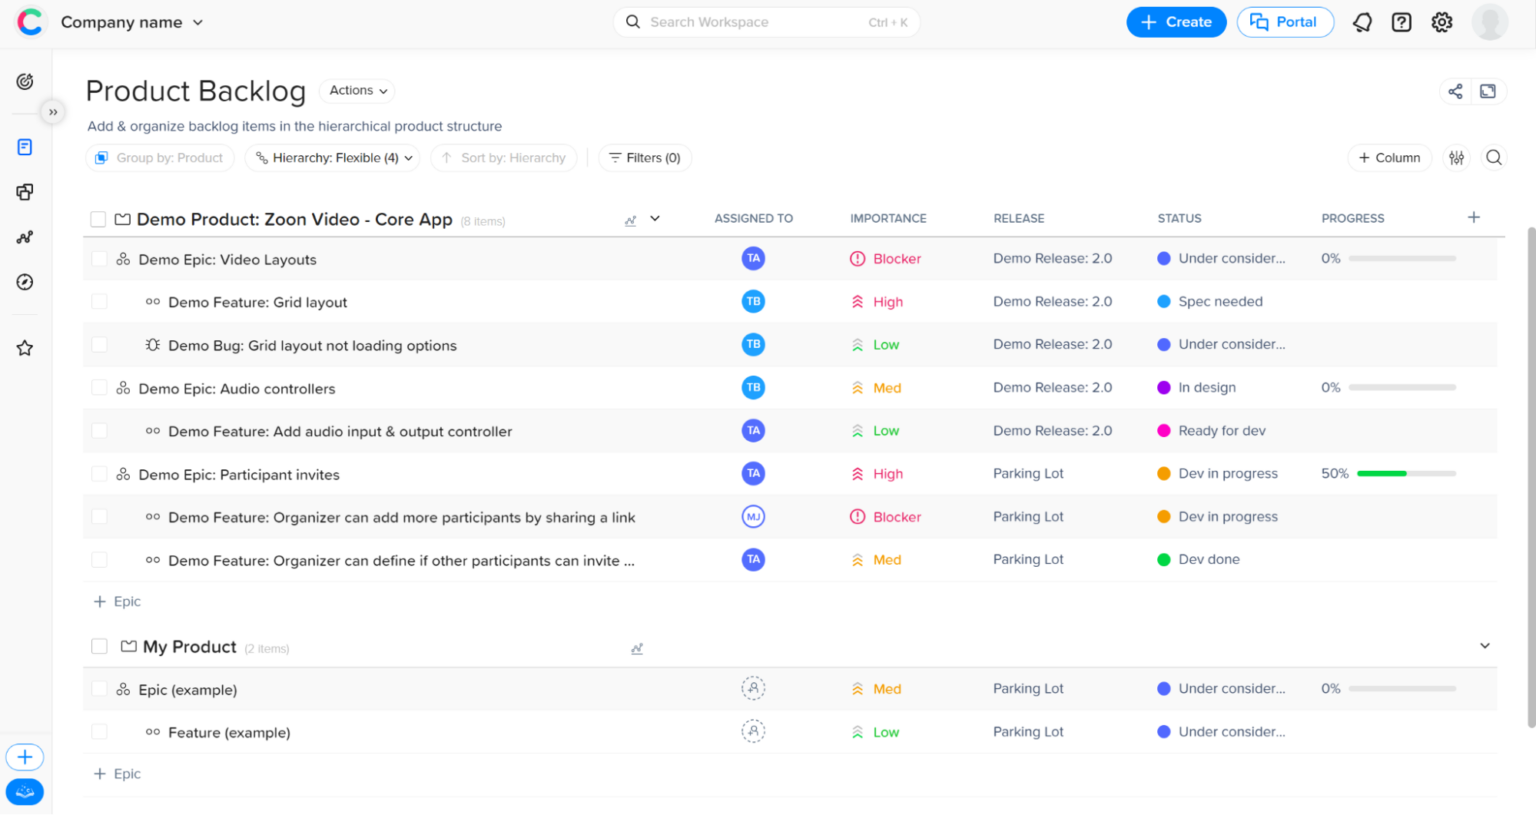The image size is (1536, 815).
Task: Open the strategy goals icon in sidebar
Action: (x=24, y=82)
